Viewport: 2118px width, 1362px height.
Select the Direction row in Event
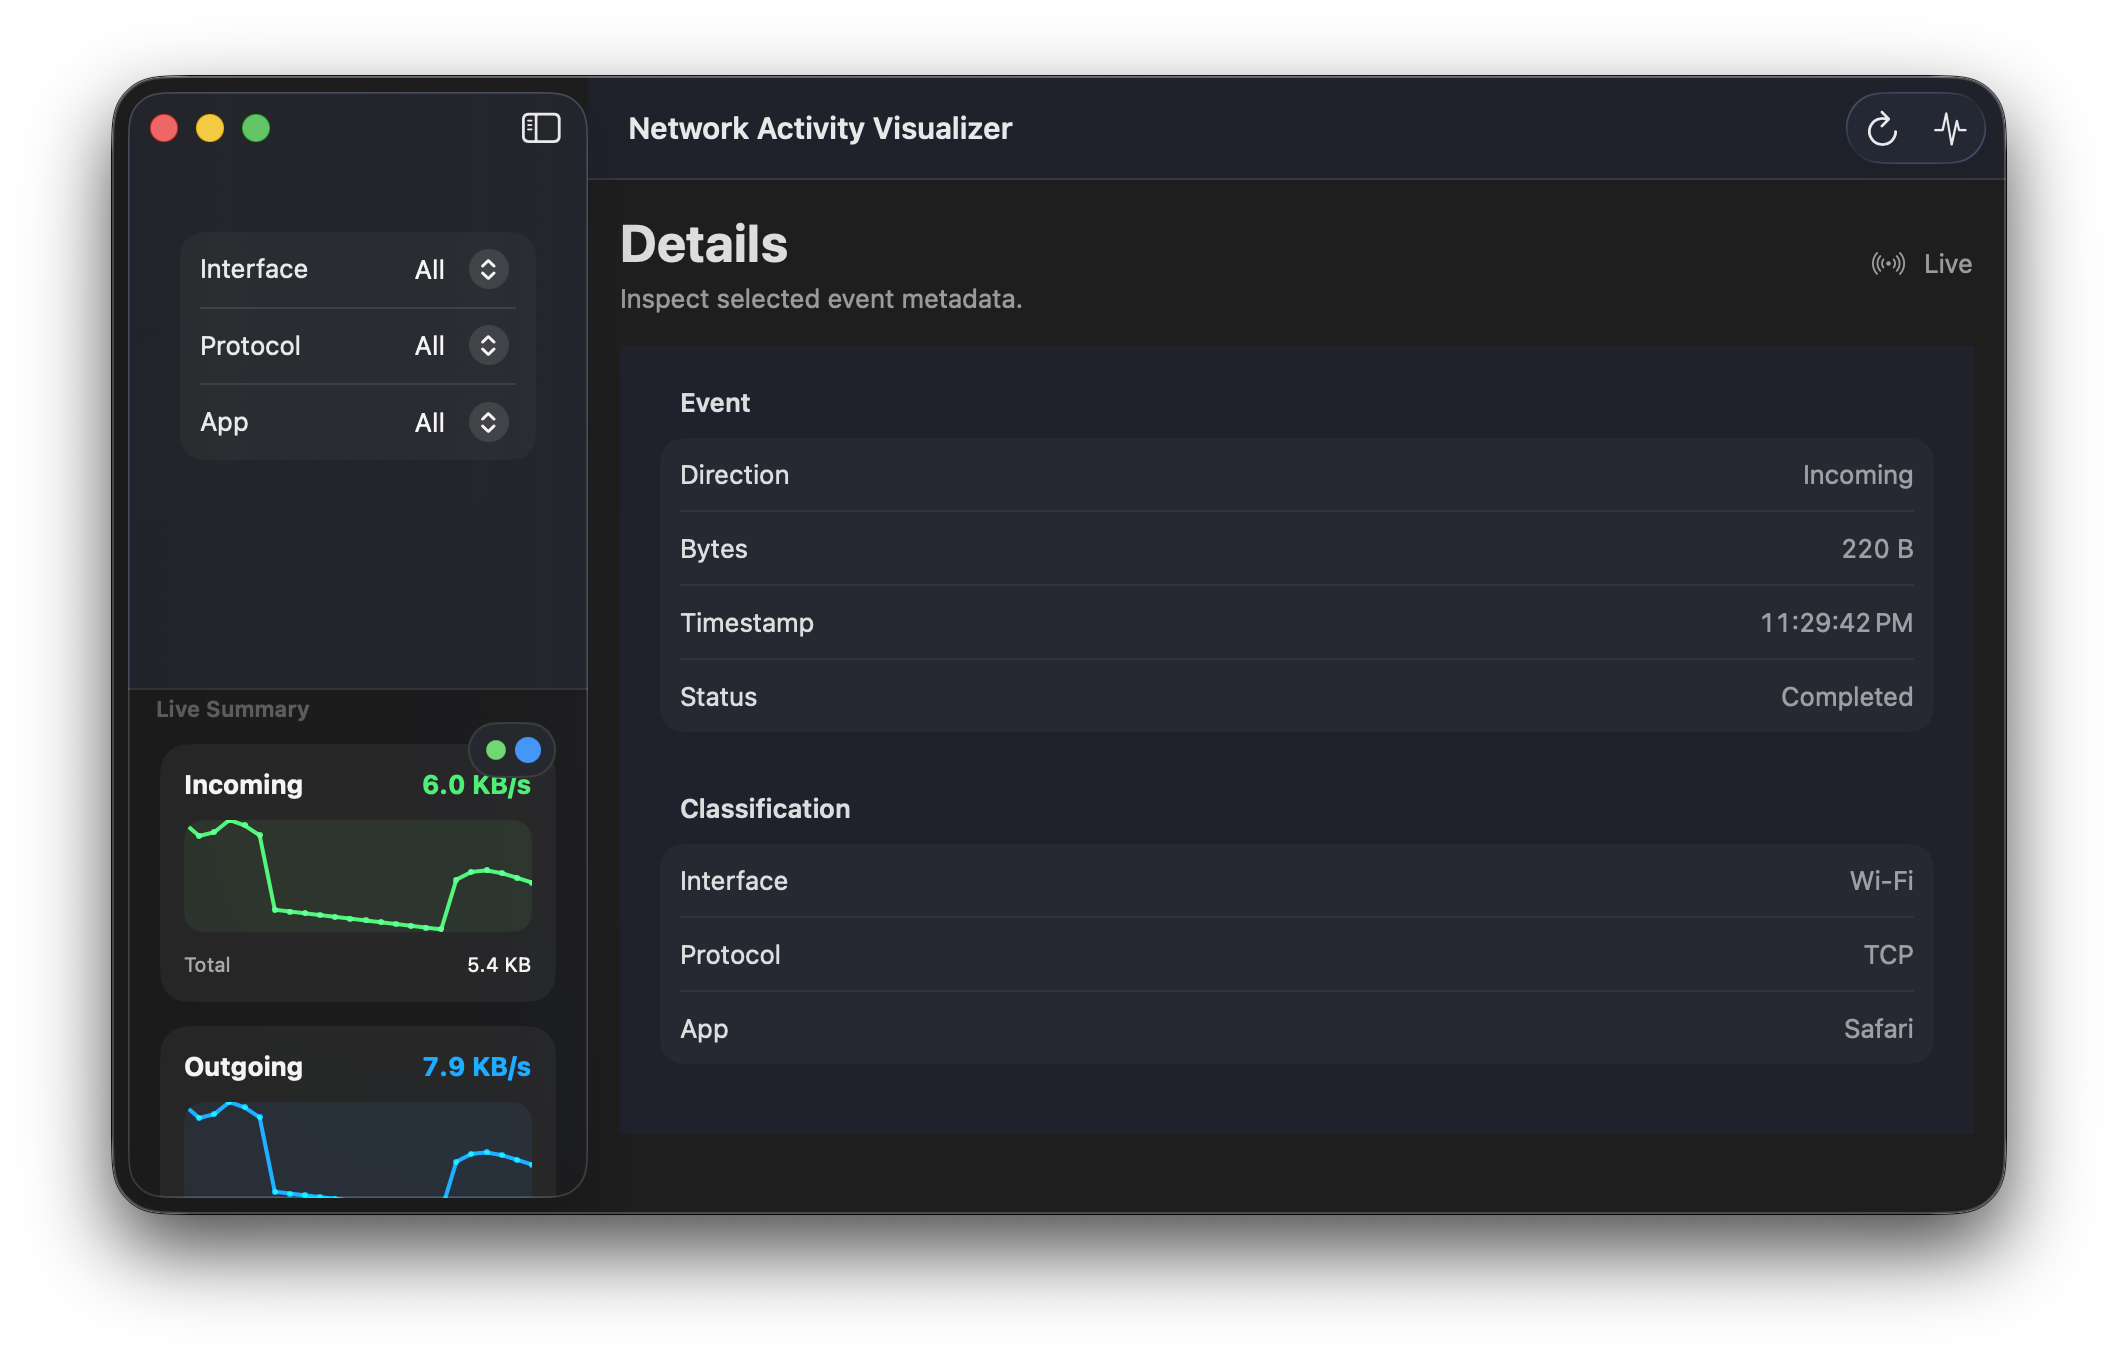pyautogui.click(x=1296, y=475)
